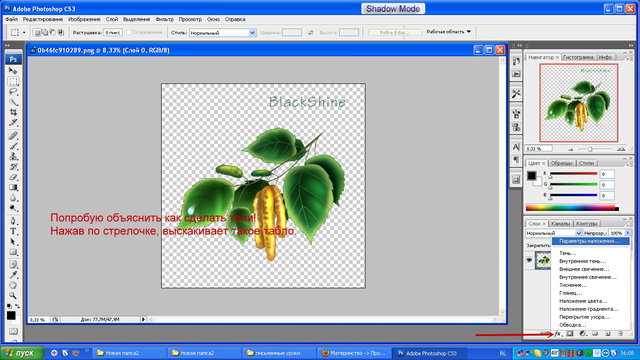Select the Blur tool

13,198
